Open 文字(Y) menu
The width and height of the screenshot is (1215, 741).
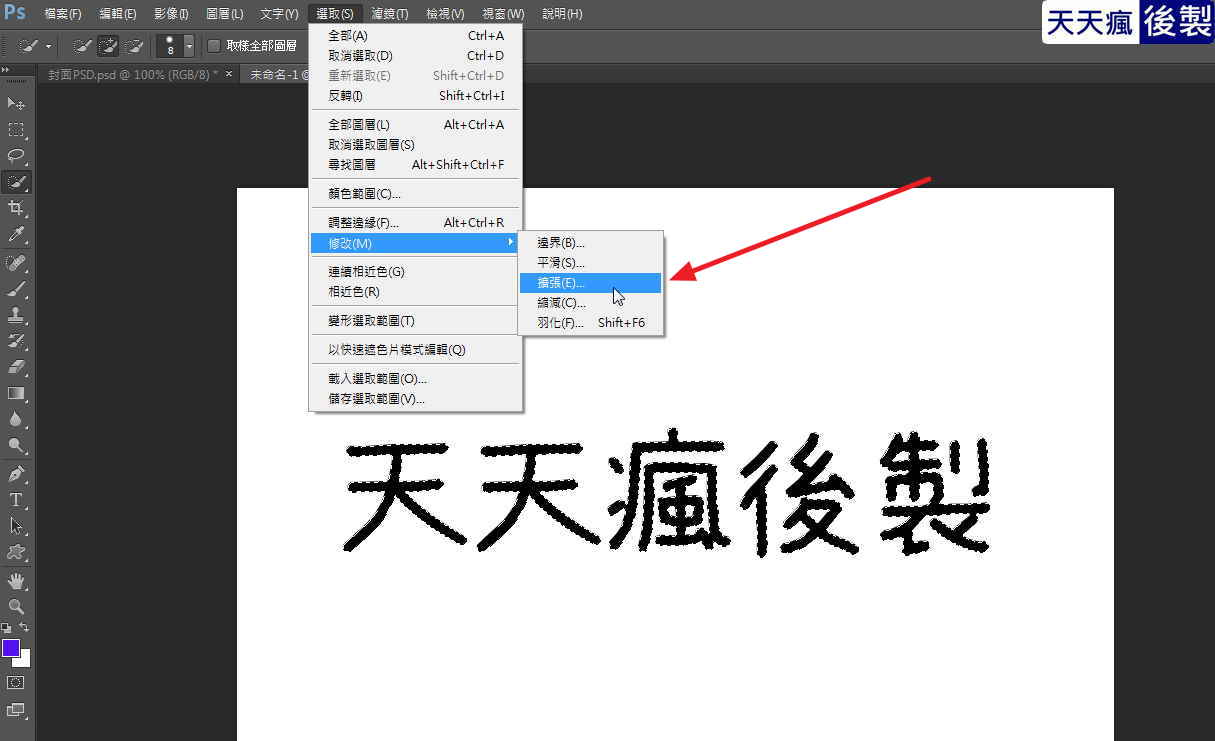pos(279,14)
